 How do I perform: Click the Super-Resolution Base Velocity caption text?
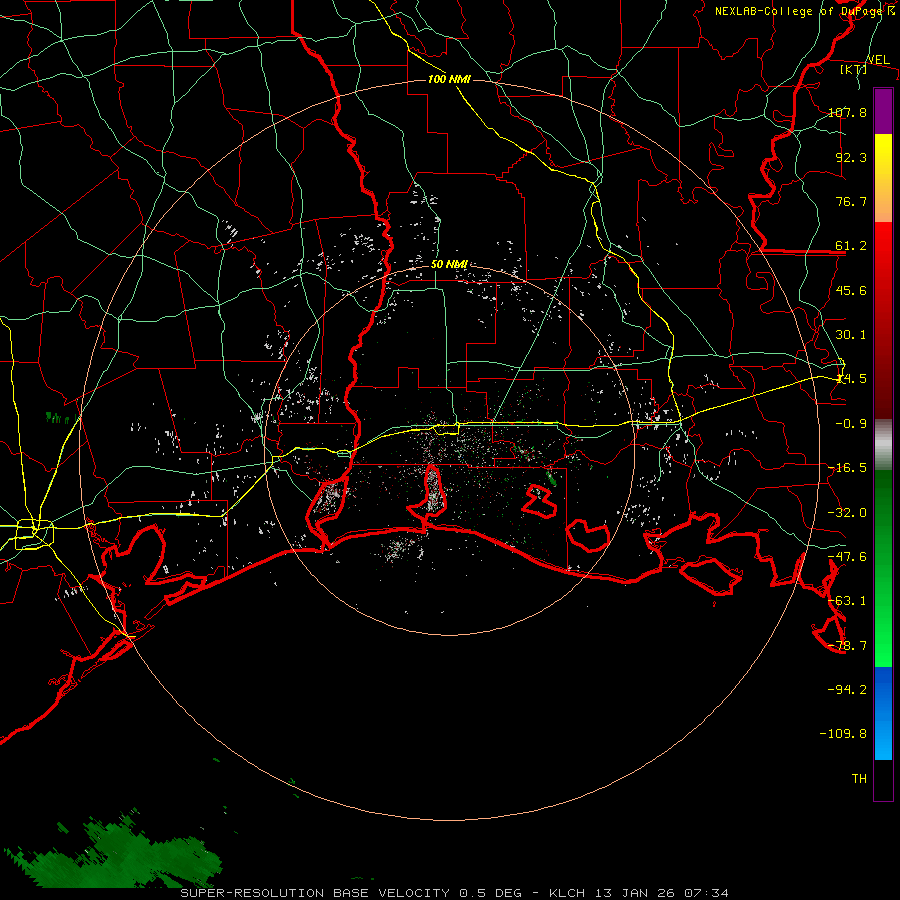click(454, 893)
